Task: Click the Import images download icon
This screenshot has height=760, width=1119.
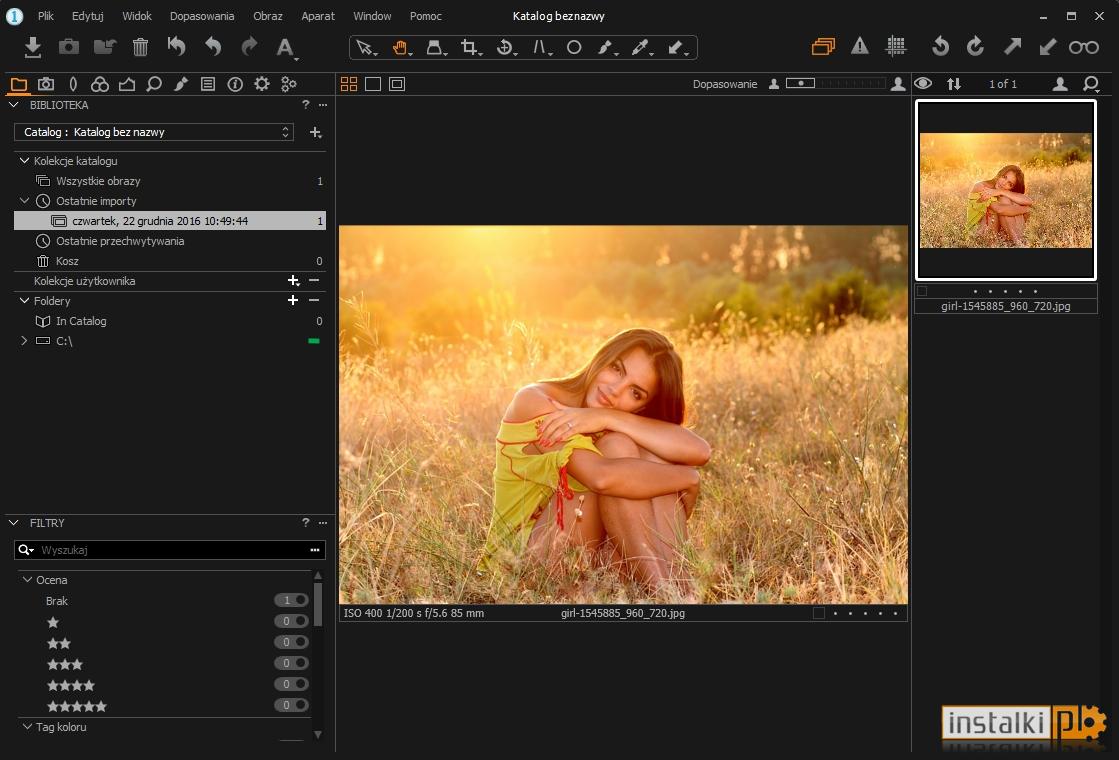Action: coord(32,47)
